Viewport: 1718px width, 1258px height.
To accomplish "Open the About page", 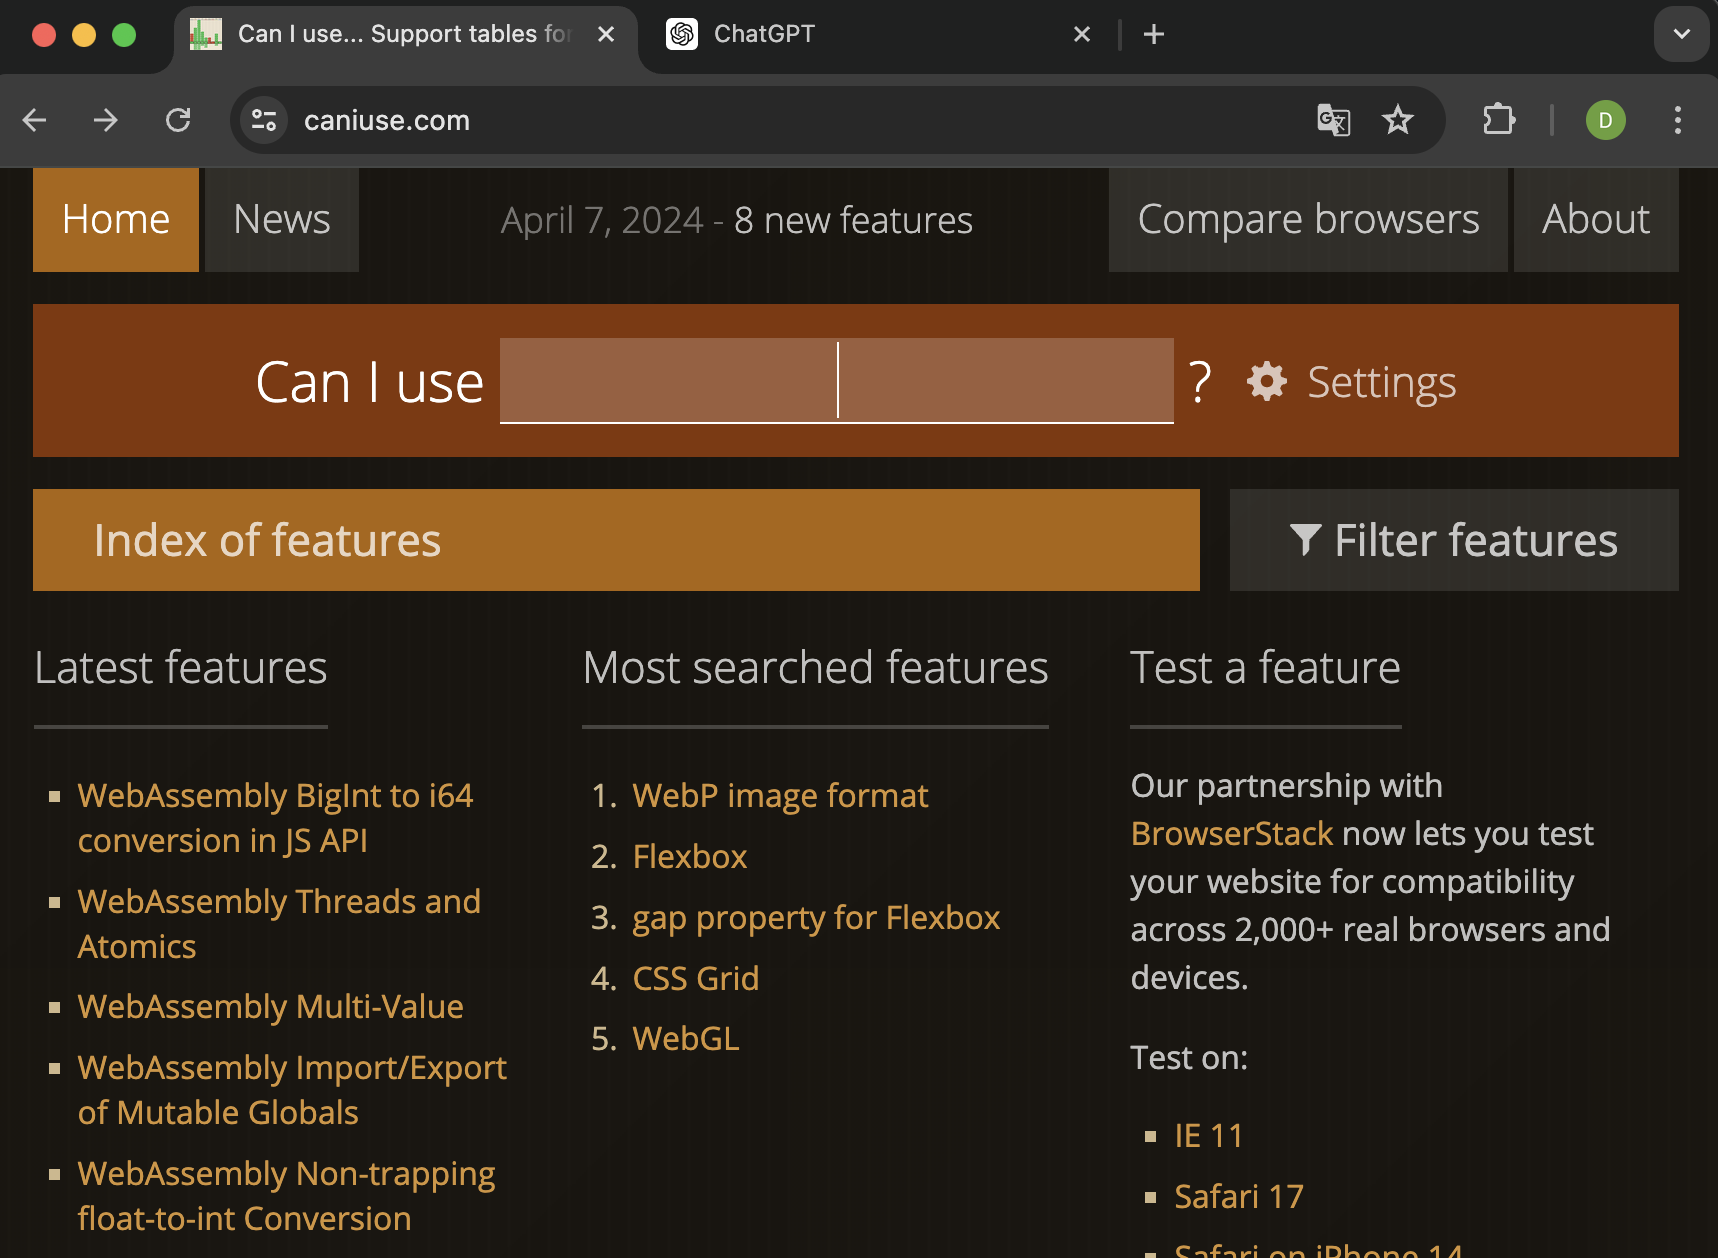I will (x=1596, y=220).
